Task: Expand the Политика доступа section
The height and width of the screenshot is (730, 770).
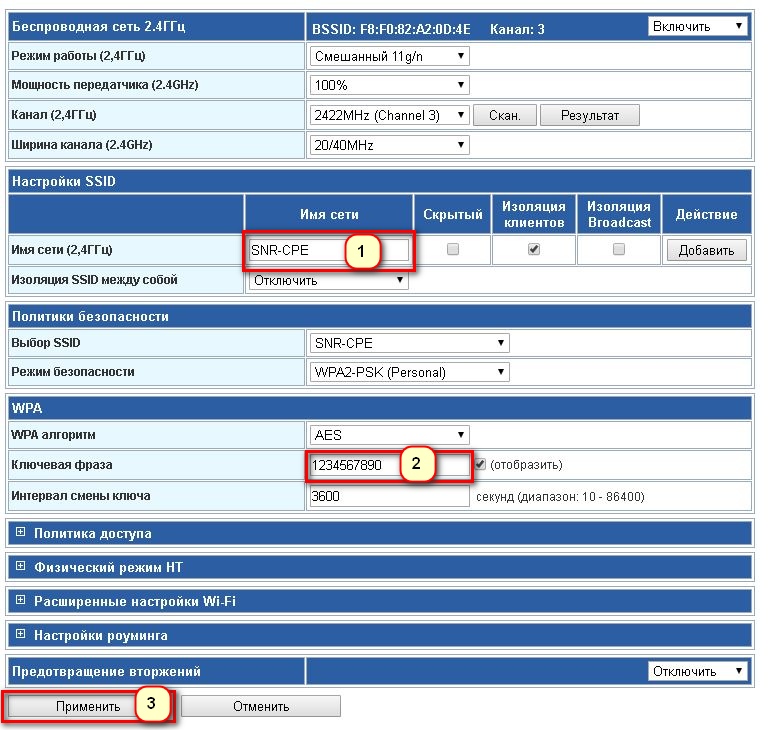Action: 20,533
